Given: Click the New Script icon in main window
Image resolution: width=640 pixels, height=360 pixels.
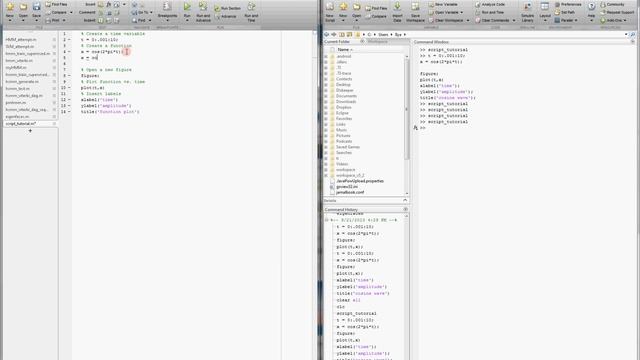Looking at the screenshot, I should (330, 7).
